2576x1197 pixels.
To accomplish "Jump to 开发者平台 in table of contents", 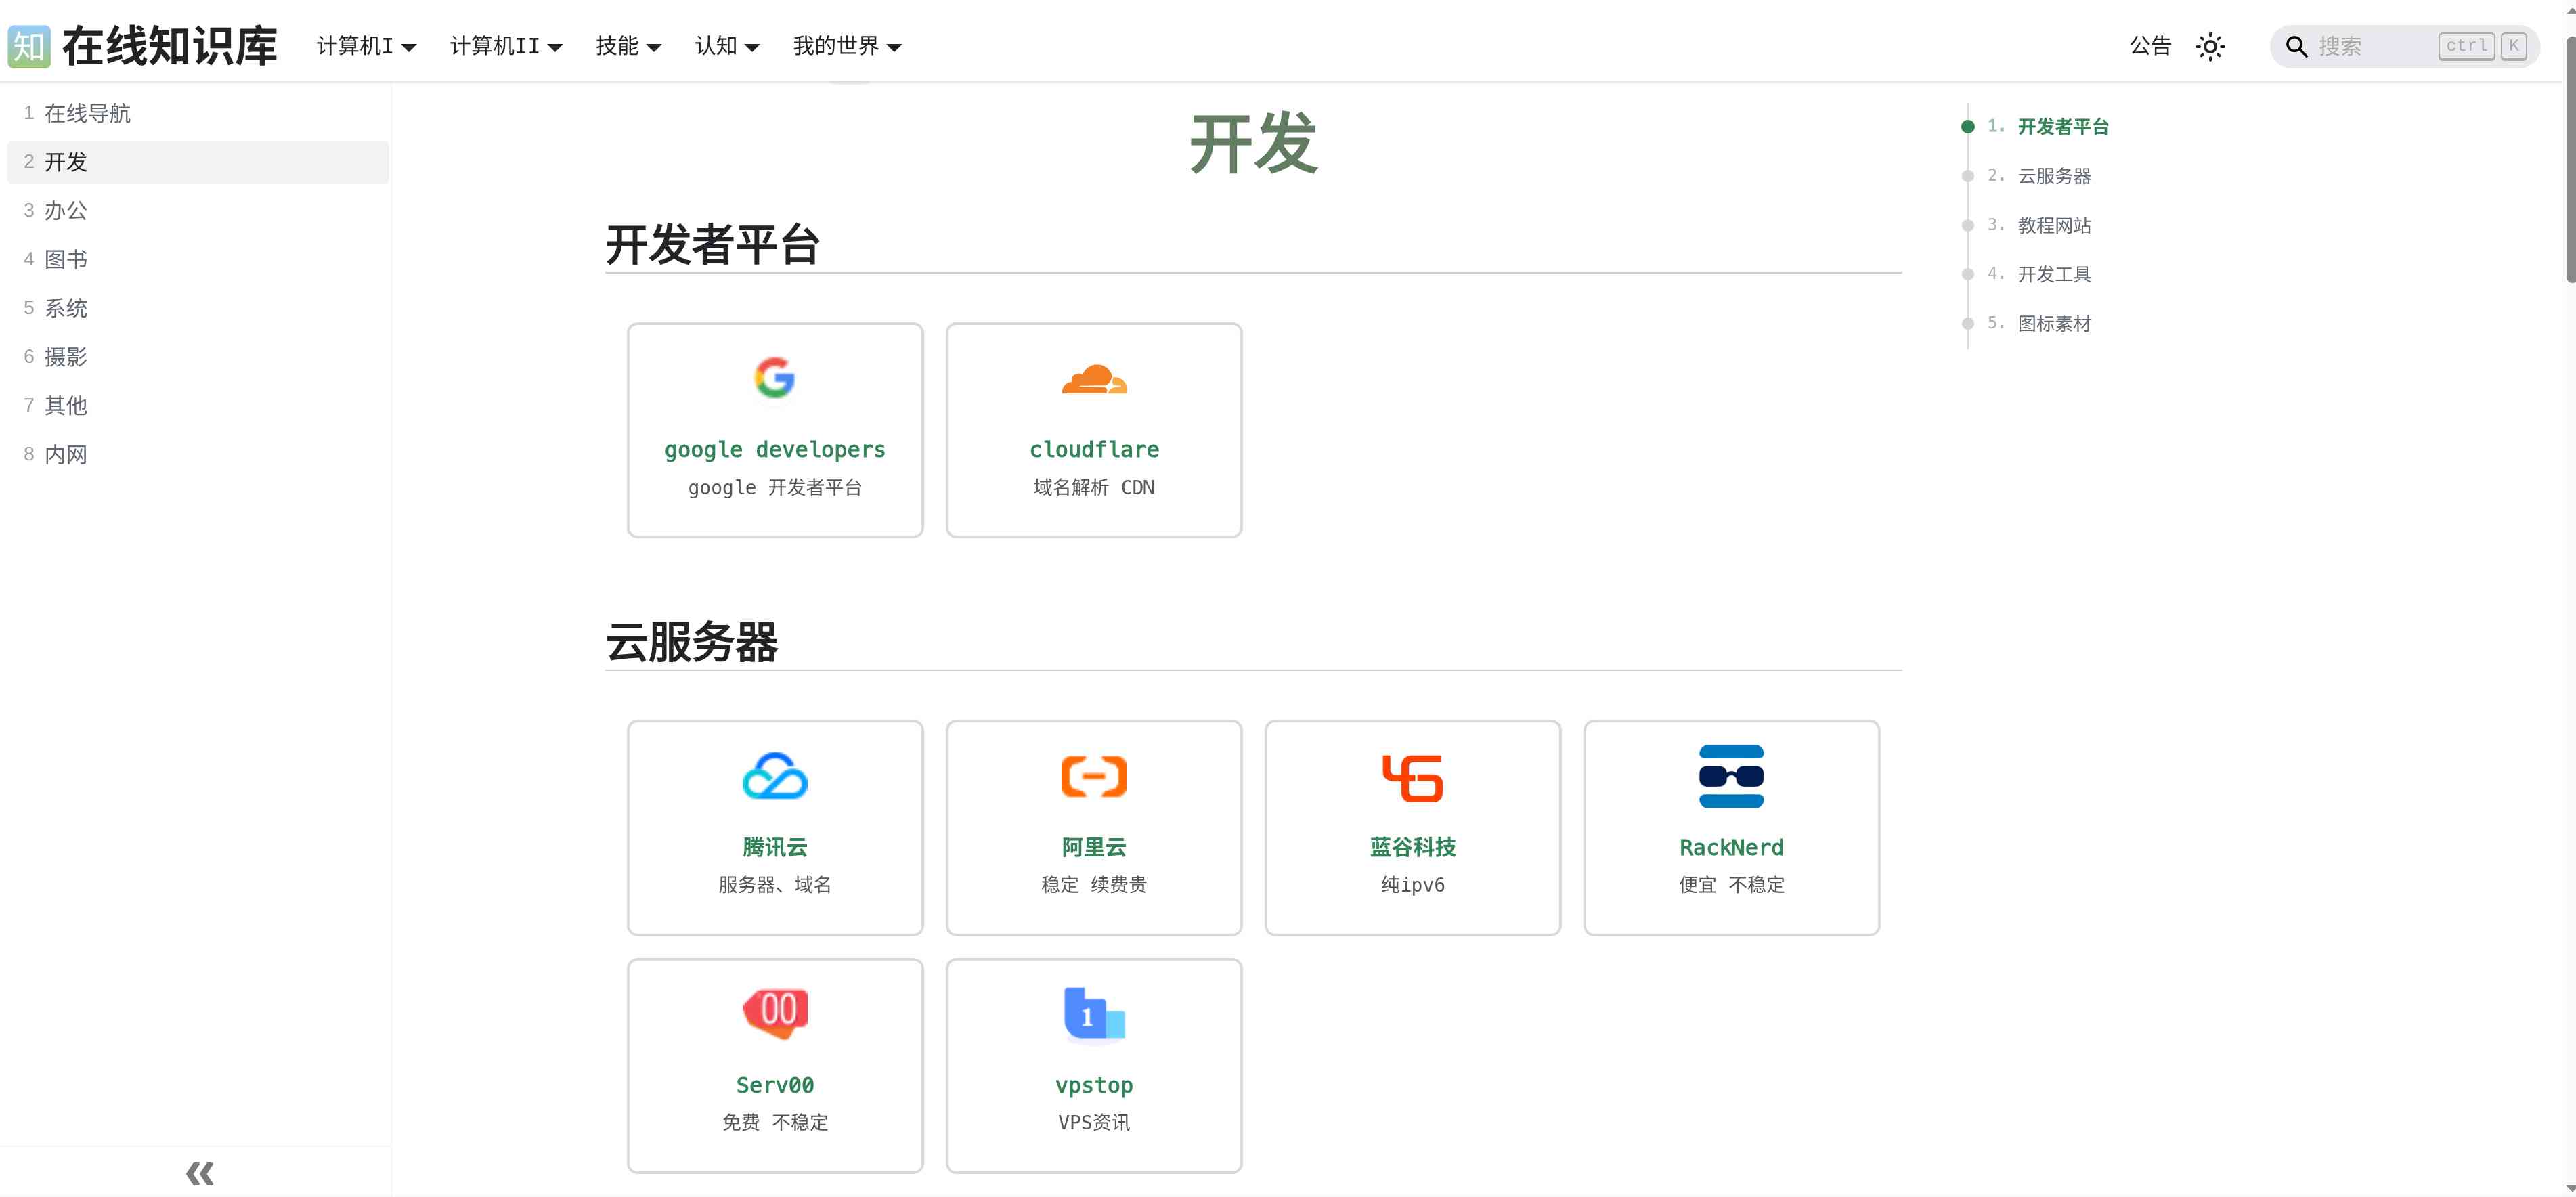I will pyautogui.click(x=2062, y=127).
